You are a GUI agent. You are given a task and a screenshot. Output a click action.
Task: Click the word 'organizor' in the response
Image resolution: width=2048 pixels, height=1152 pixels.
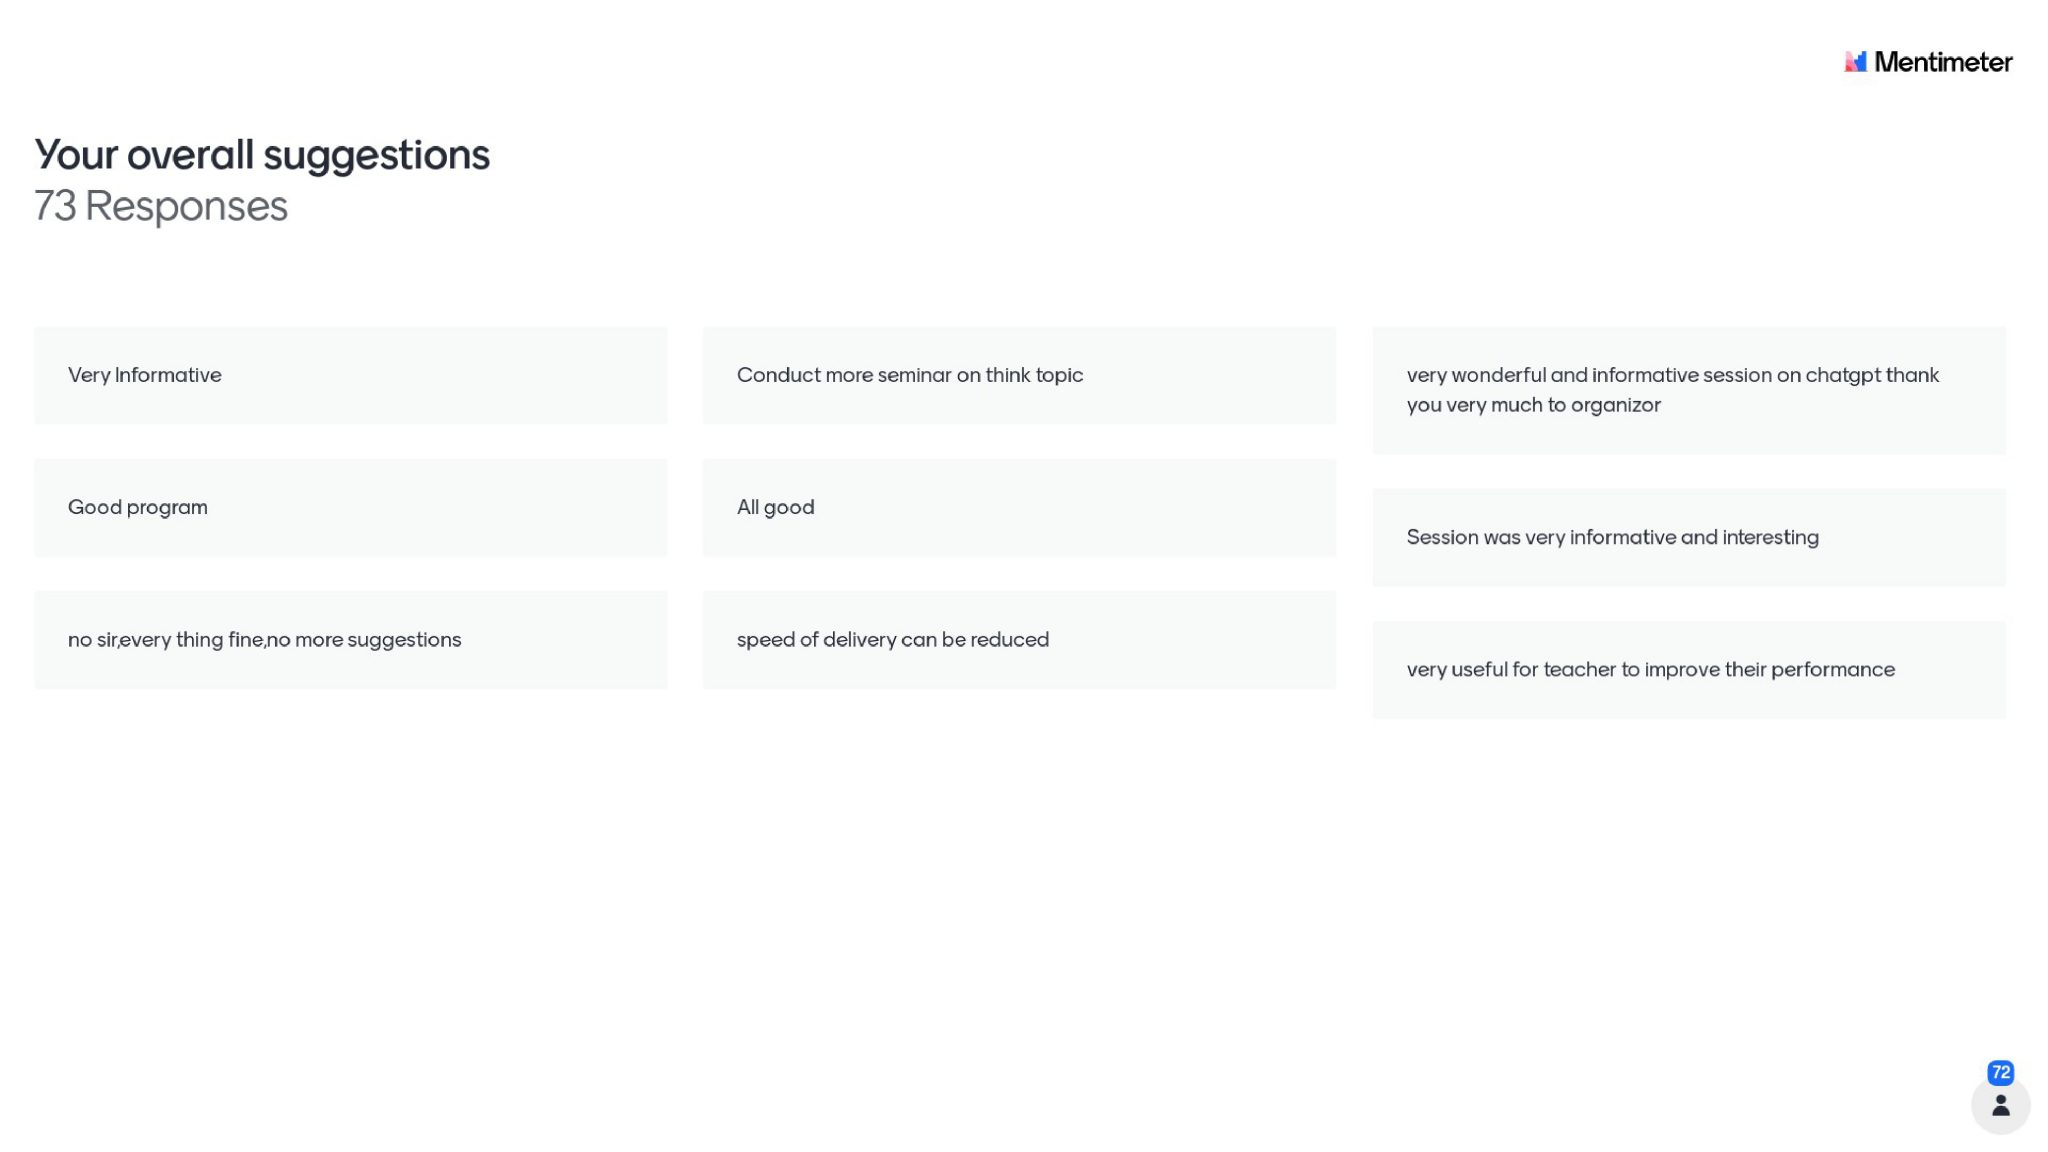(1615, 405)
